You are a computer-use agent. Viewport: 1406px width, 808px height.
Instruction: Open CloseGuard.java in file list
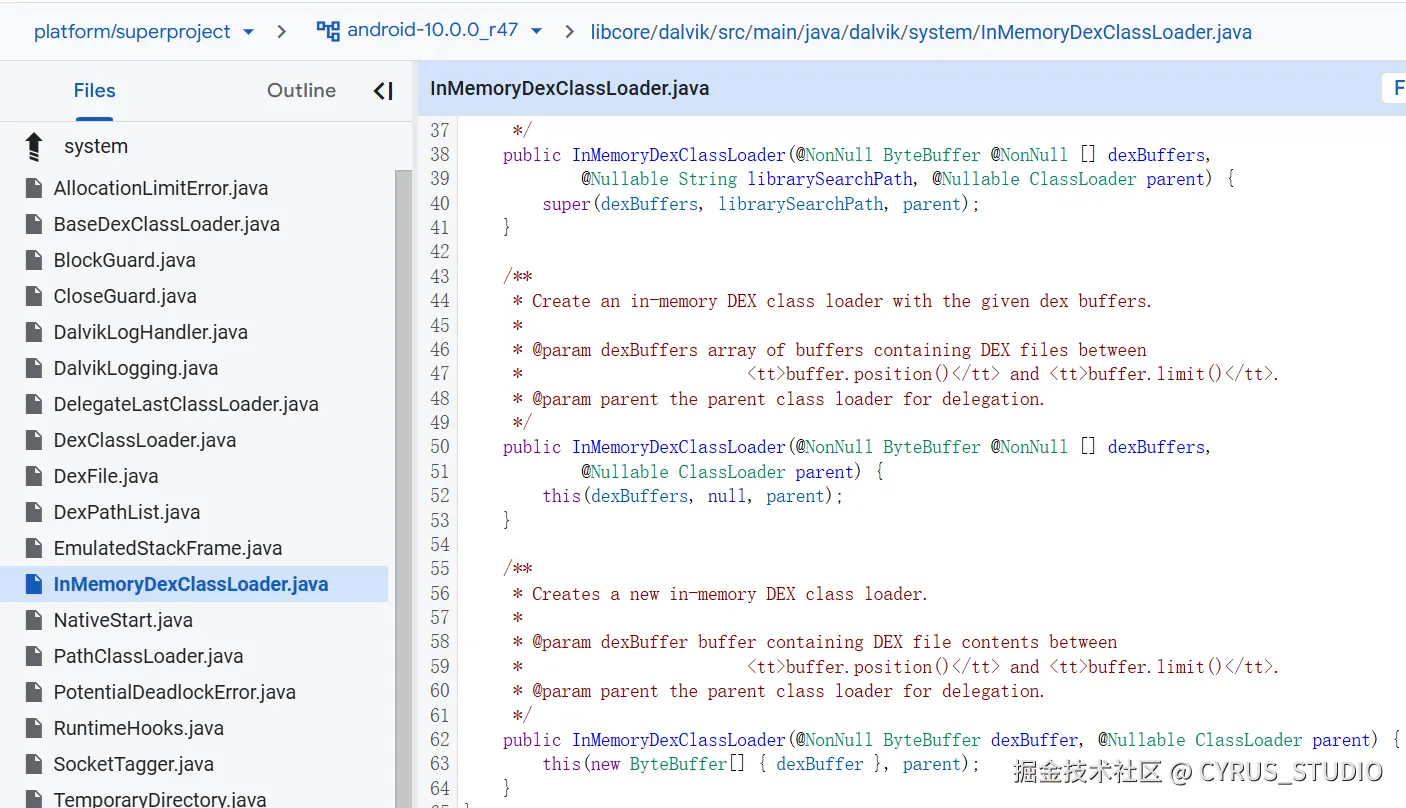[x=125, y=296]
